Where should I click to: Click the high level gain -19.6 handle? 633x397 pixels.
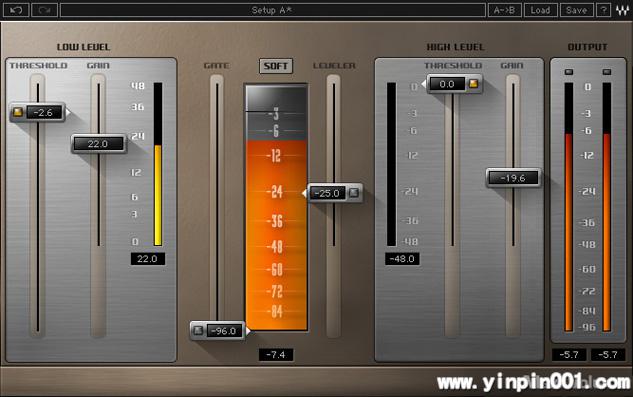(513, 178)
